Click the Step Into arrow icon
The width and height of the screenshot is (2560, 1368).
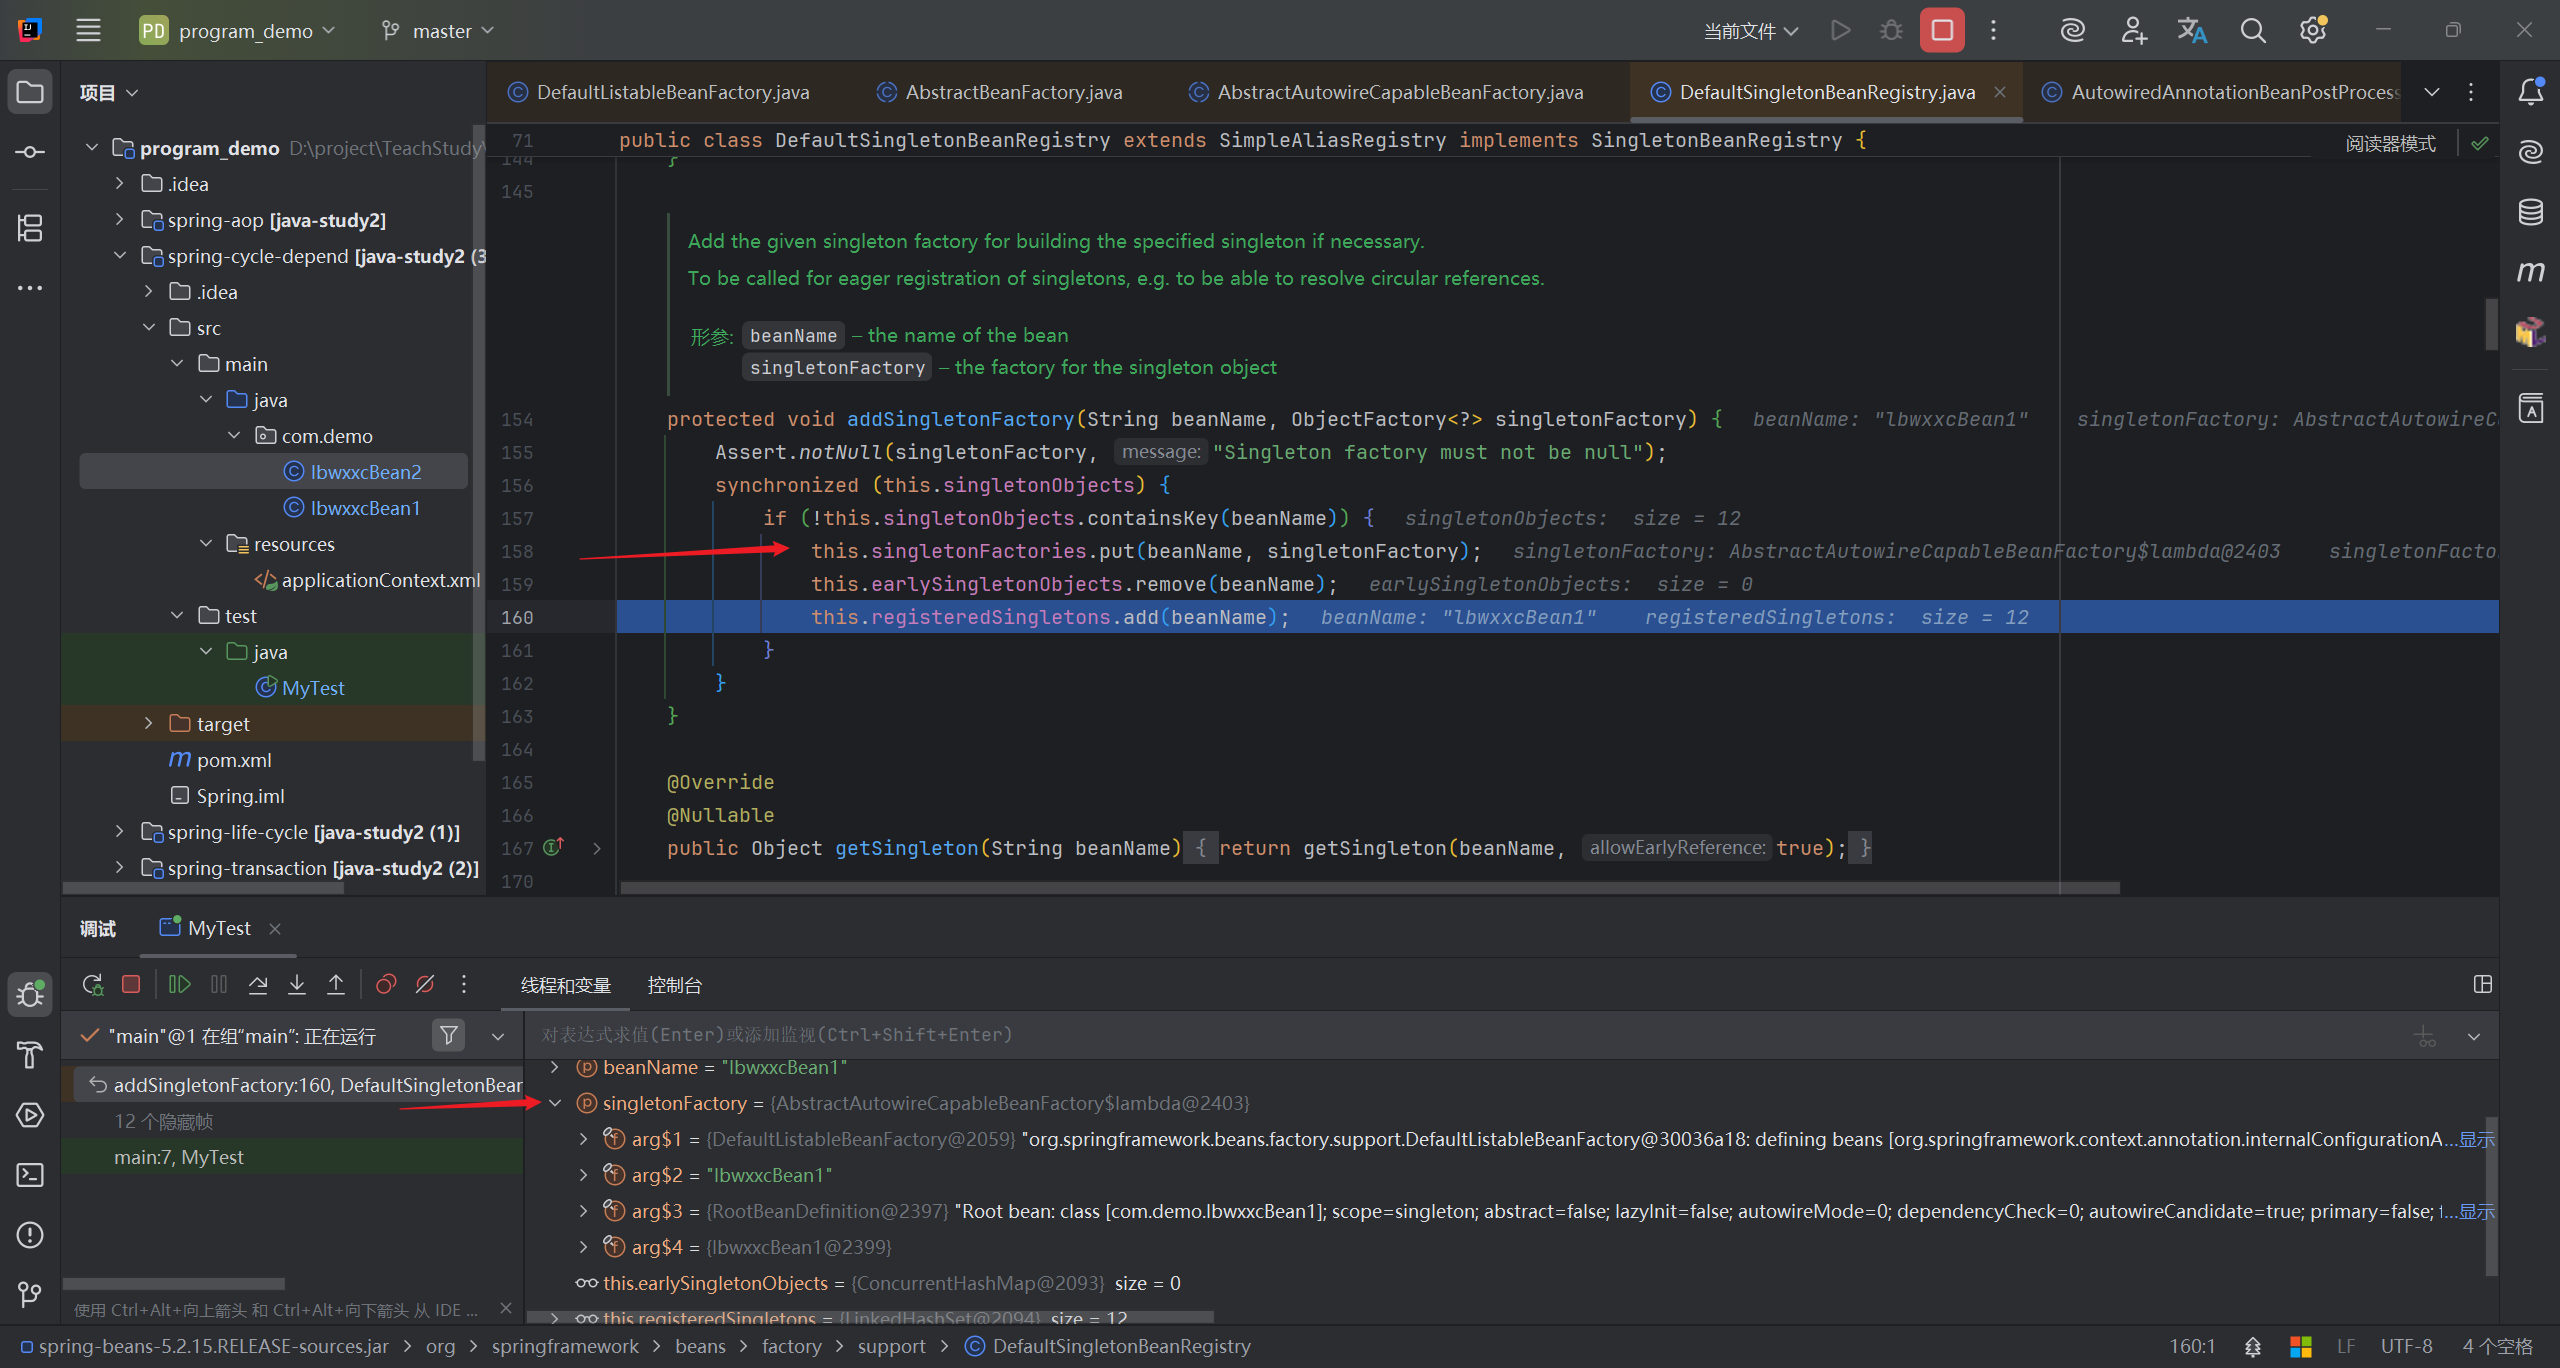(x=297, y=985)
